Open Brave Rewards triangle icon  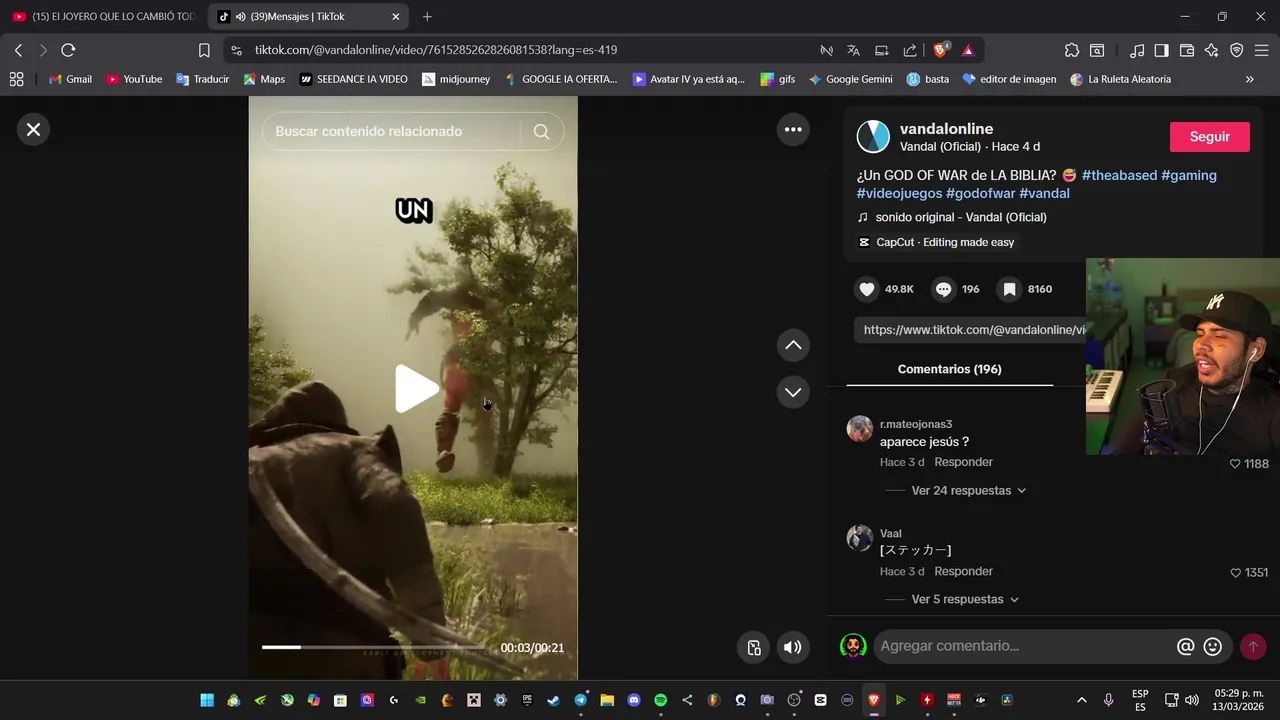[968, 50]
